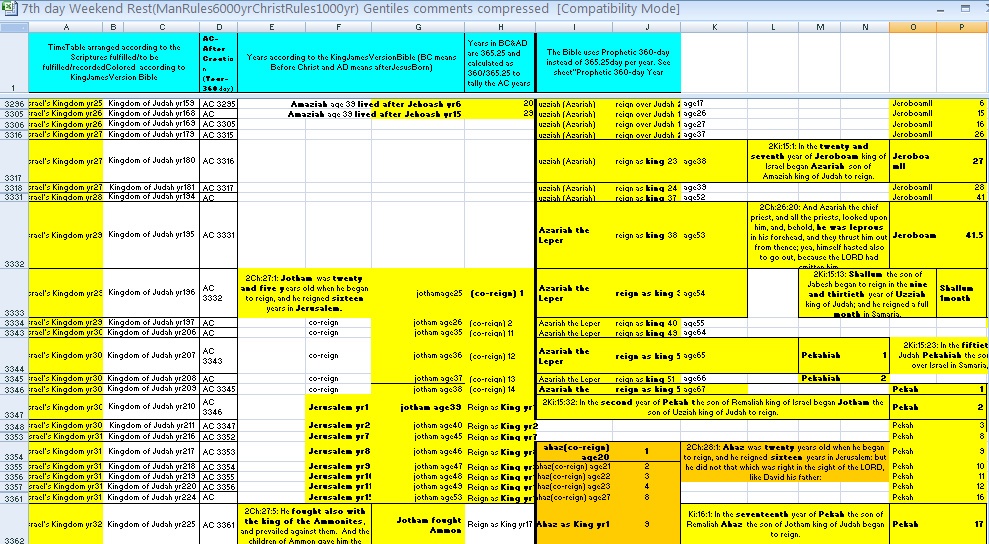
Task: Select row header 3362
Action: [x=14, y=524]
